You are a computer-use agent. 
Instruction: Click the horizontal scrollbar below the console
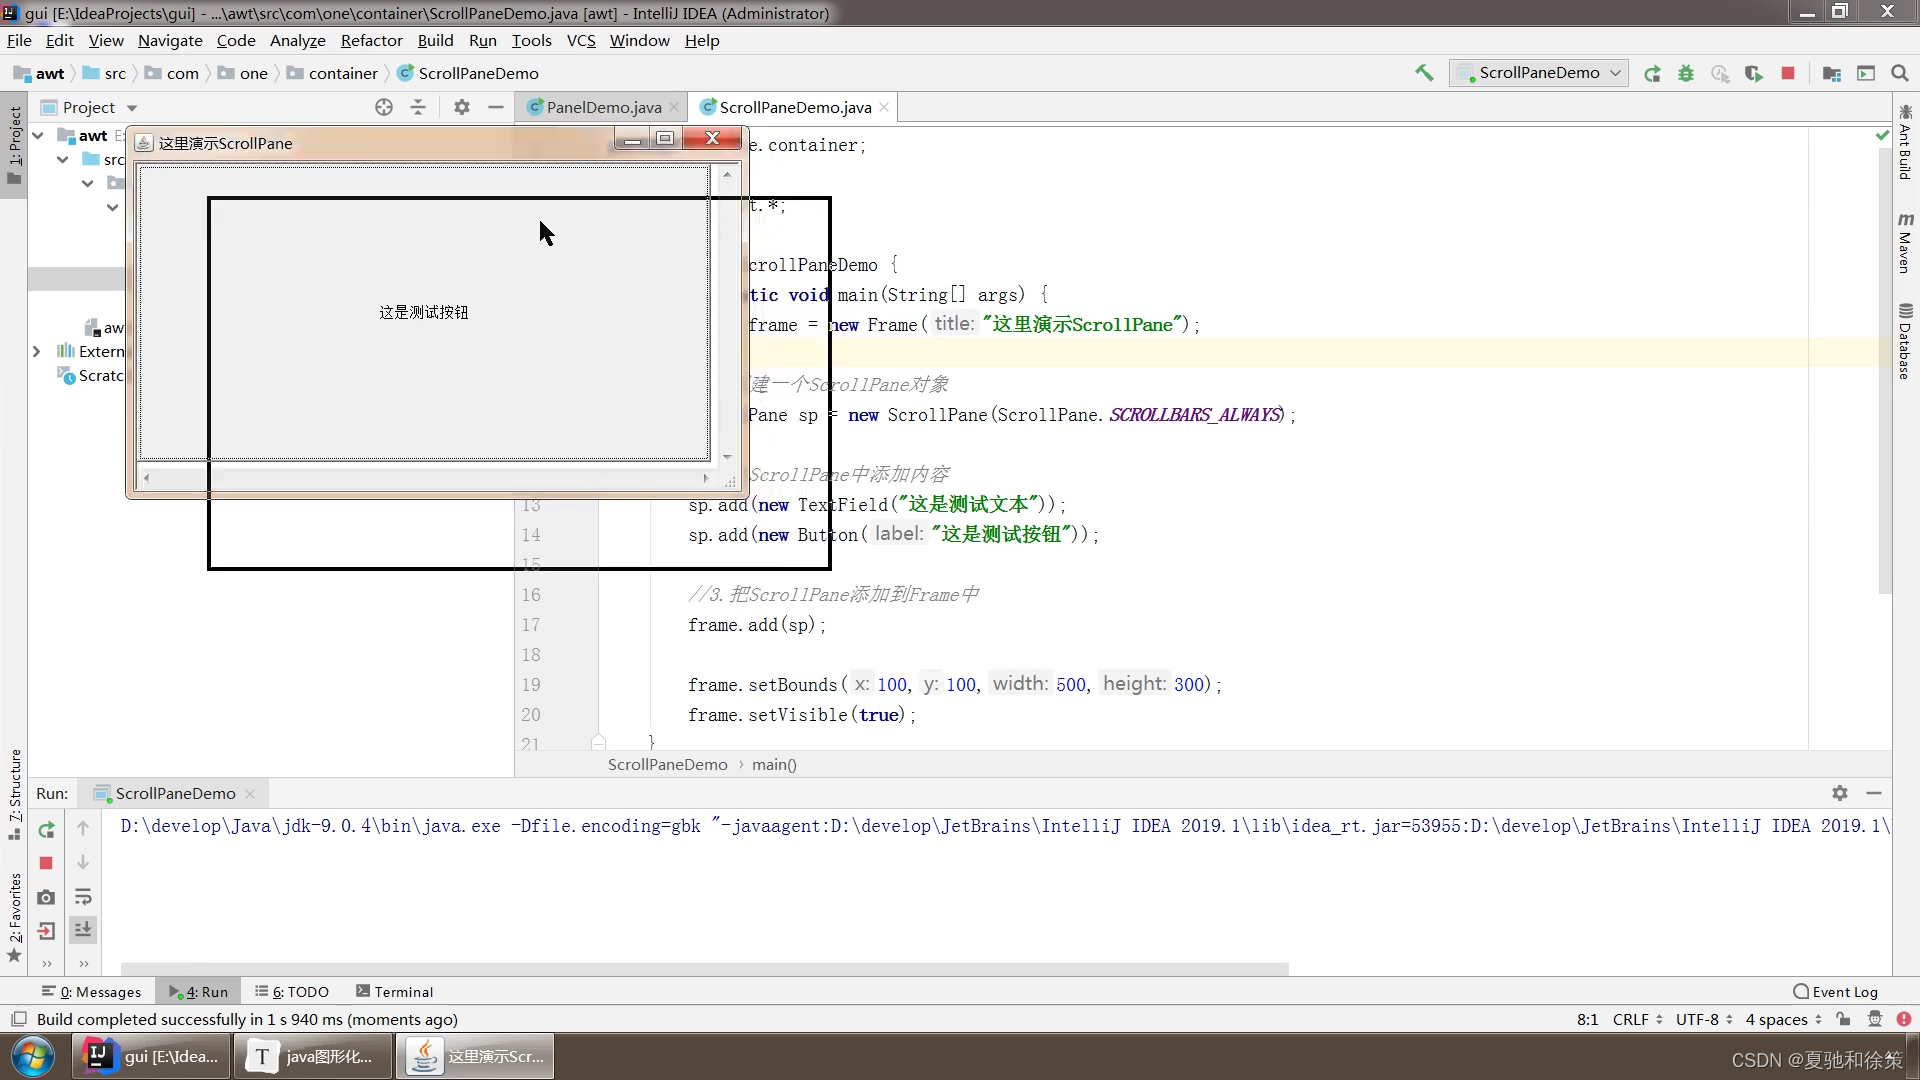700,967
